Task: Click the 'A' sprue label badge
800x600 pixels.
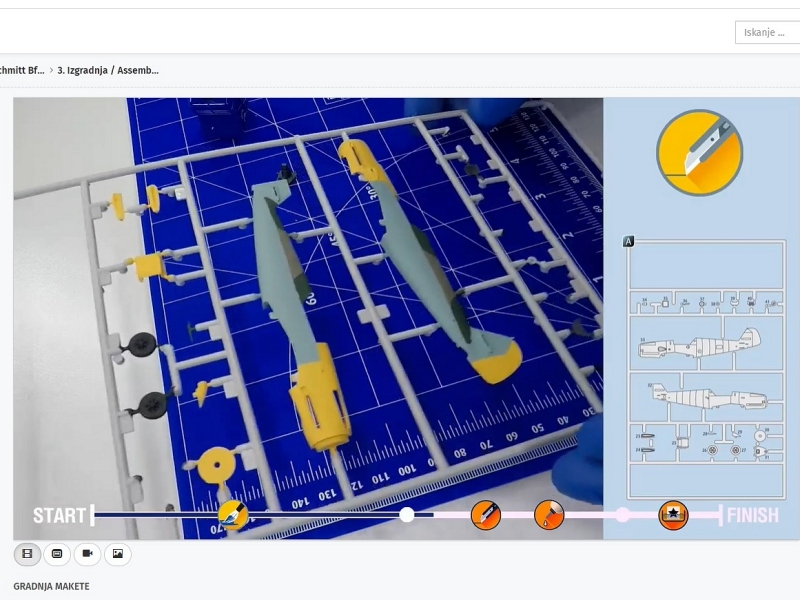Action: pos(629,241)
